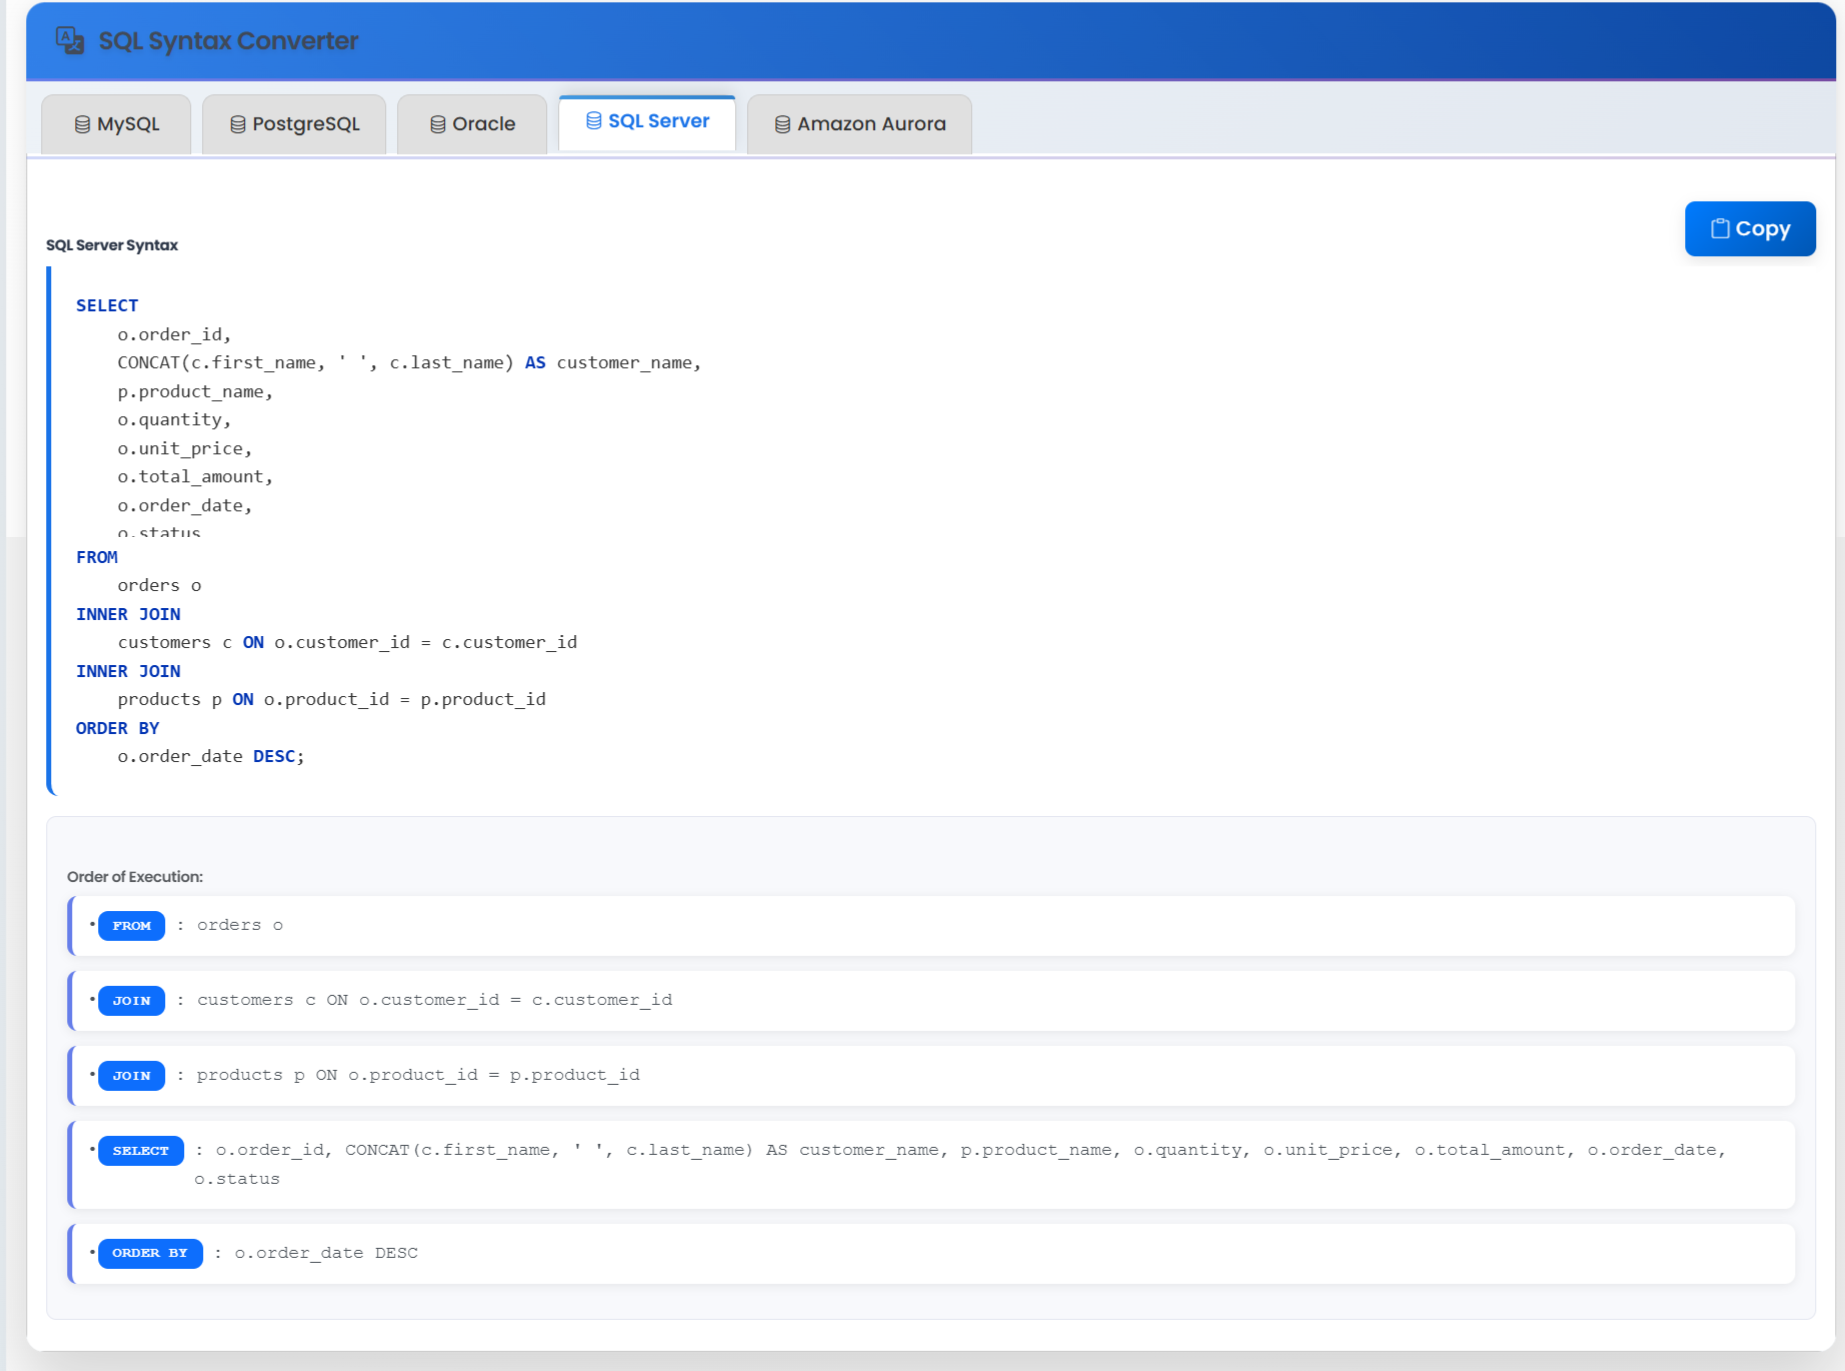The image size is (1845, 1371).
Task: Click customers join condition in execution list
Action: click(434, 1000)
